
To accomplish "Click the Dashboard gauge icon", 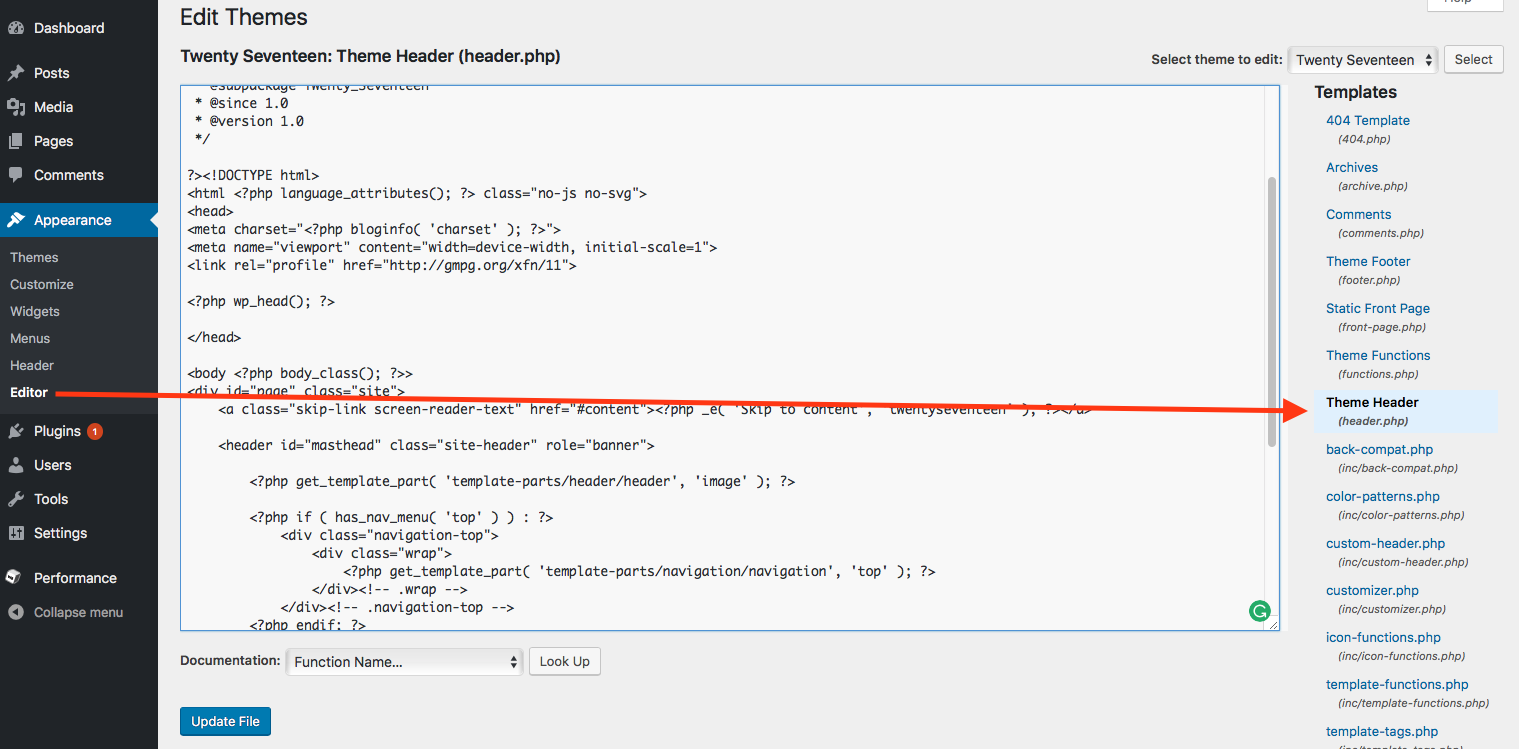I will click(x=16, y=28).
